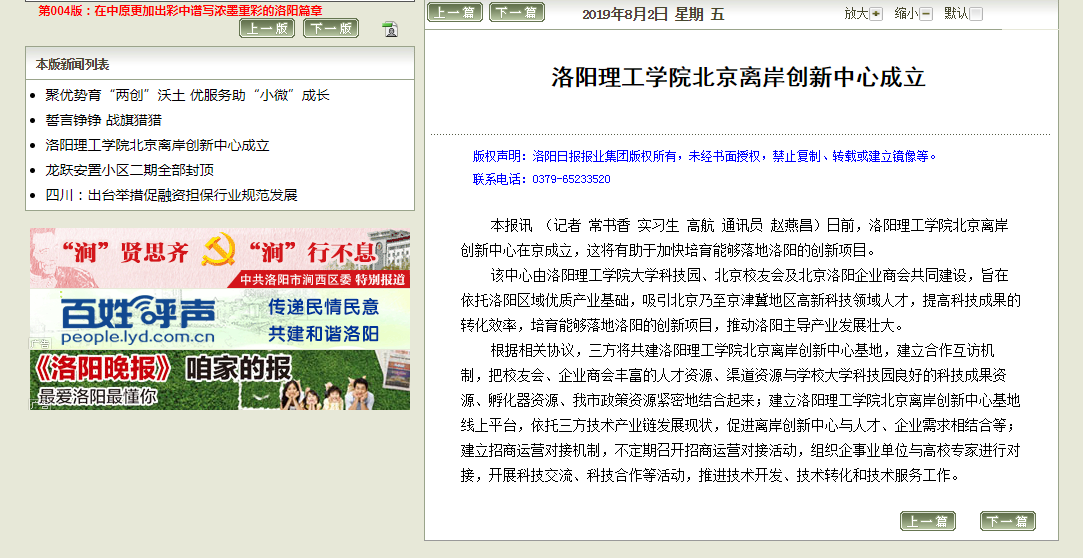Click the enlarge text (放大) plus icon
Viewport: 1083px width, 558px height.
pyautogui.click(x=876, y=14)
